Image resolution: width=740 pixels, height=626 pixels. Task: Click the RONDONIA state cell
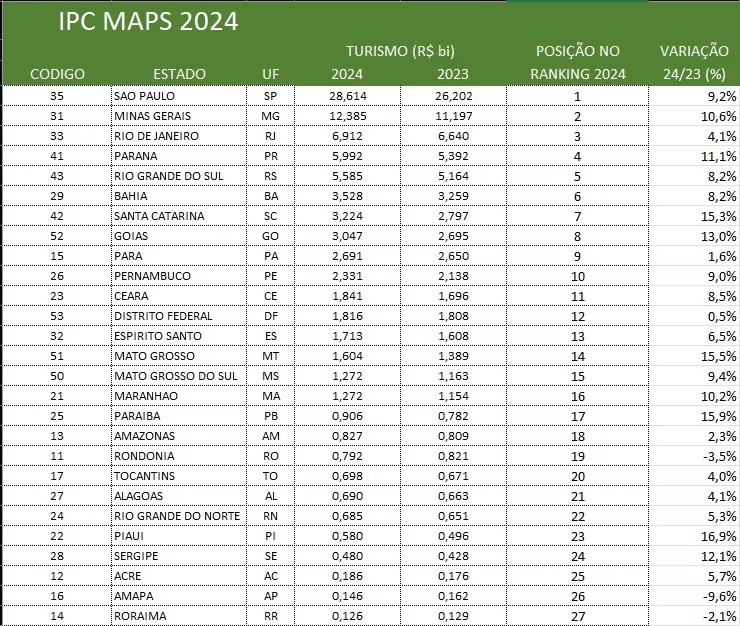(x=179, y=456)
